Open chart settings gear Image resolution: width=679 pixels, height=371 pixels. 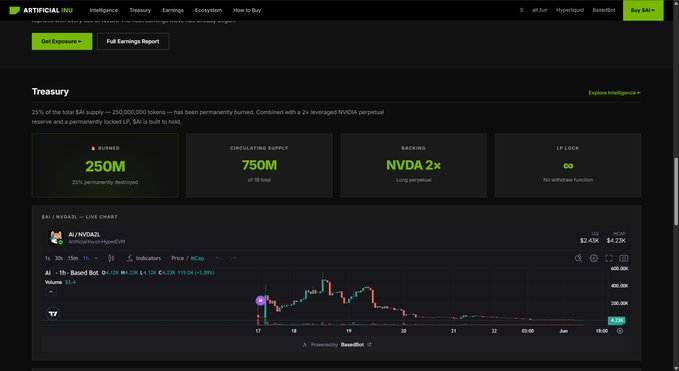point(594,258)
